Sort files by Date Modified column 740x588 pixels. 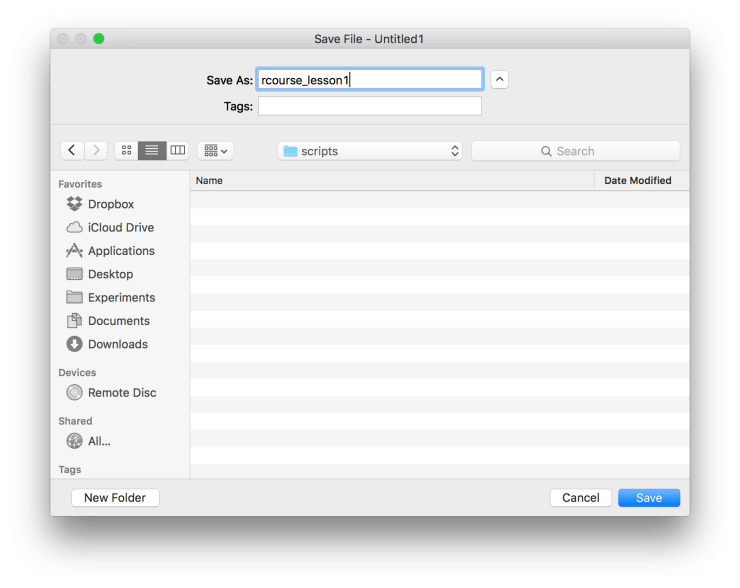click(x=637, y=181)
